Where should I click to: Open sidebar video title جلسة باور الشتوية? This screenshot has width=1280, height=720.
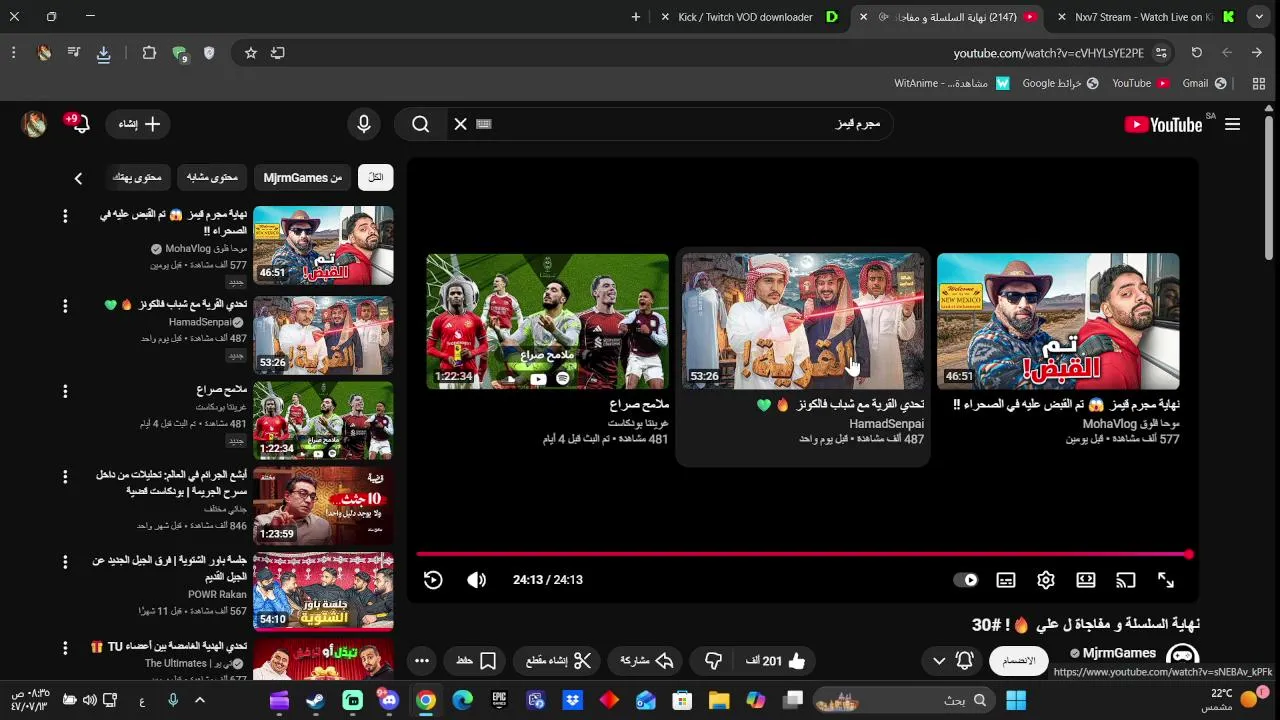pos(170,568)
